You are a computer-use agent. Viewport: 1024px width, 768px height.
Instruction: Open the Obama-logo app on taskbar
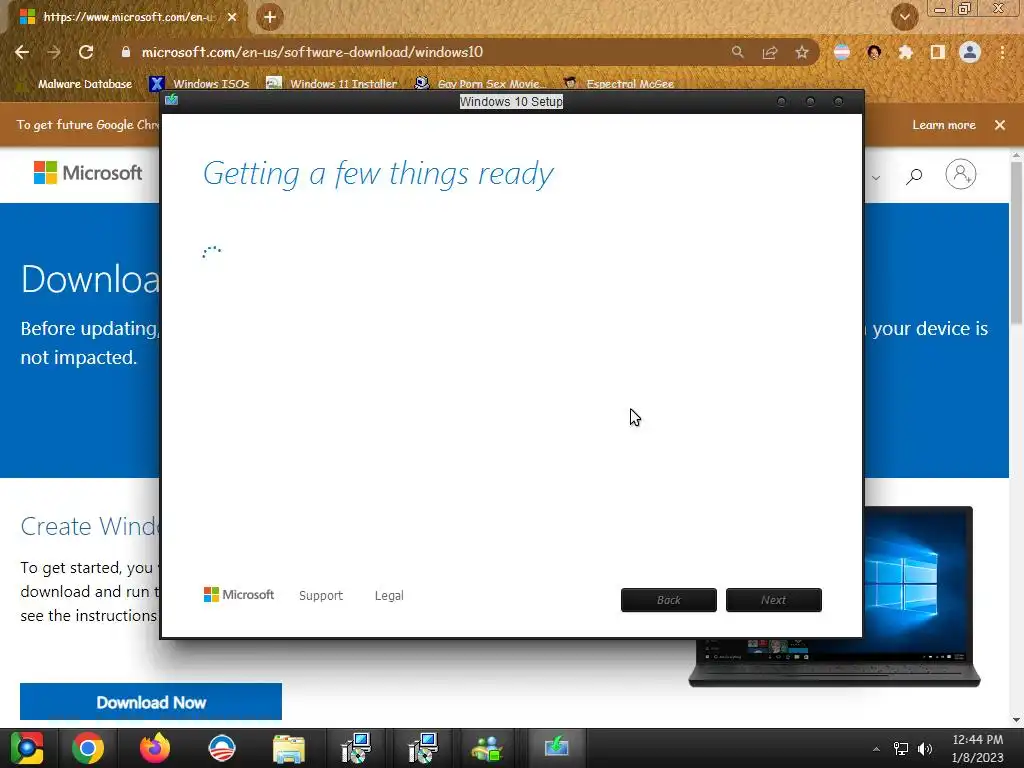[222, 748]
